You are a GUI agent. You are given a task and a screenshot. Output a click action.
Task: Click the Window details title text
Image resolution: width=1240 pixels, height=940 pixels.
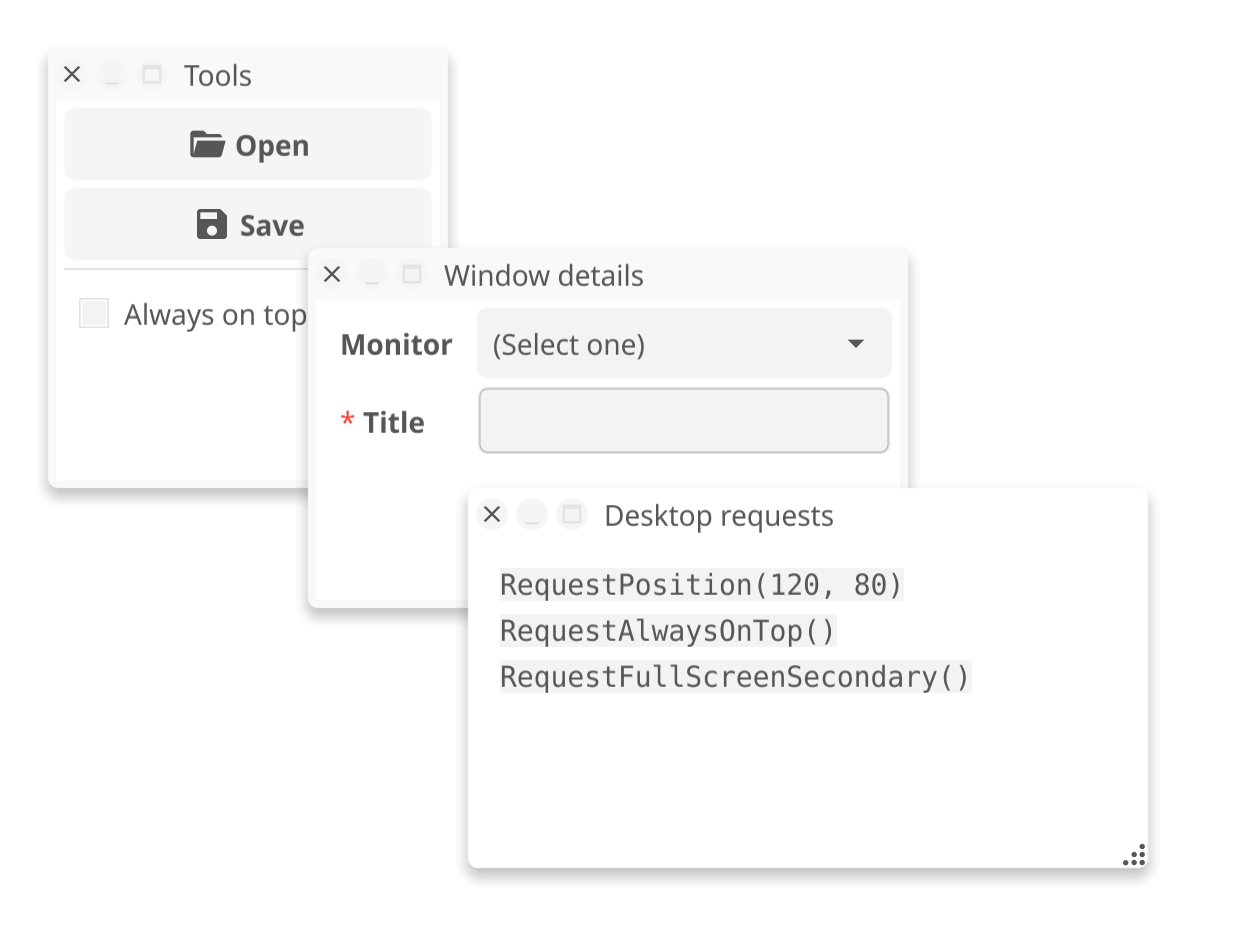point(544,276)
